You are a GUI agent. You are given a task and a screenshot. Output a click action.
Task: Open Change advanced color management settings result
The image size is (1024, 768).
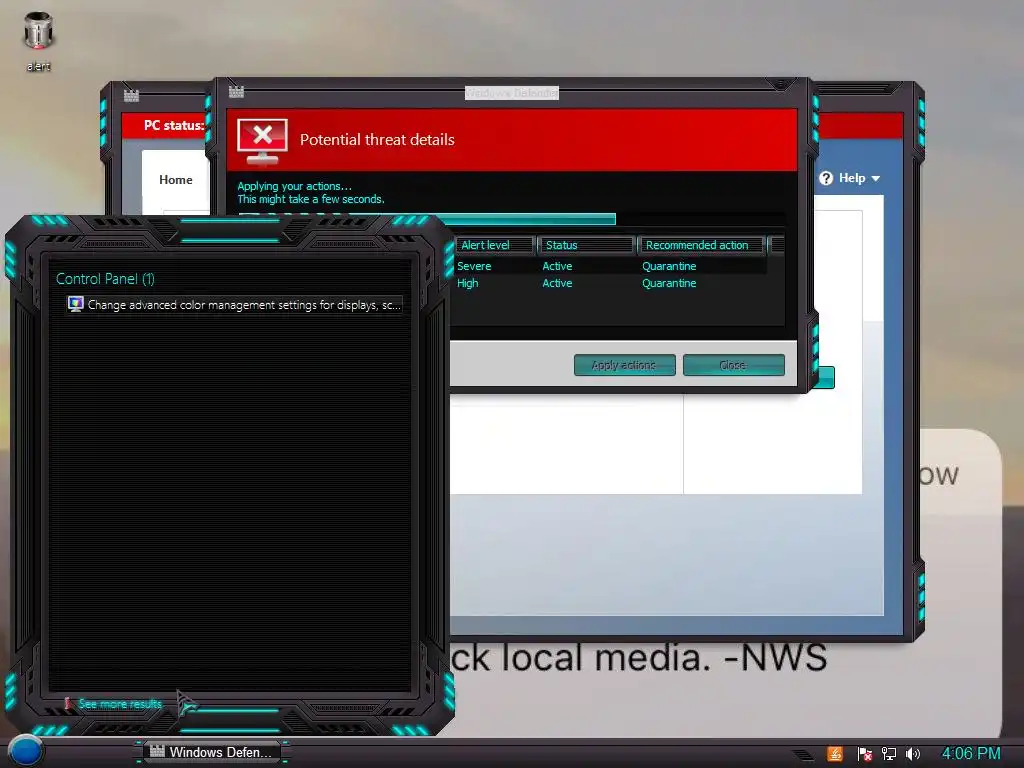pyautogui.click(x=235, y=305)
